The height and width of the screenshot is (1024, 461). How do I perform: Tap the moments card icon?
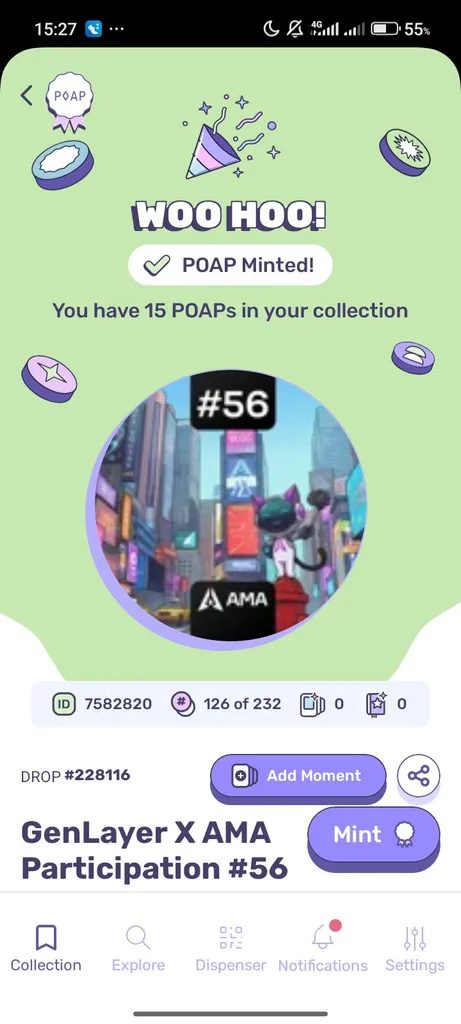point(311,704)
